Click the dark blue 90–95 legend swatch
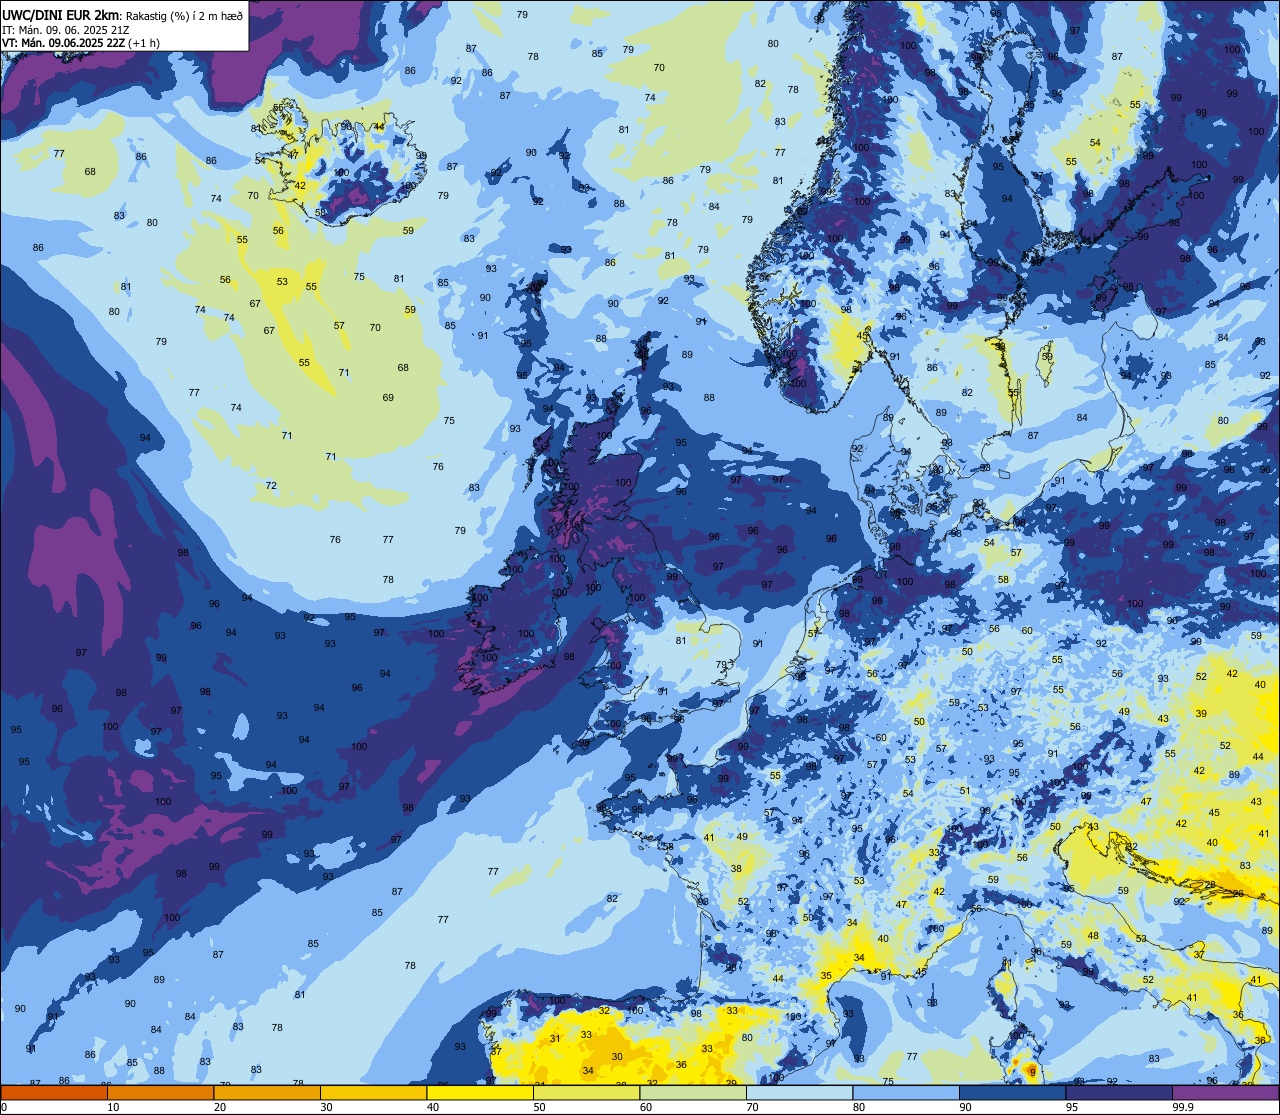Image resolution: width=1280 pixels, height=1115 pixels. pos(1012,1093)
